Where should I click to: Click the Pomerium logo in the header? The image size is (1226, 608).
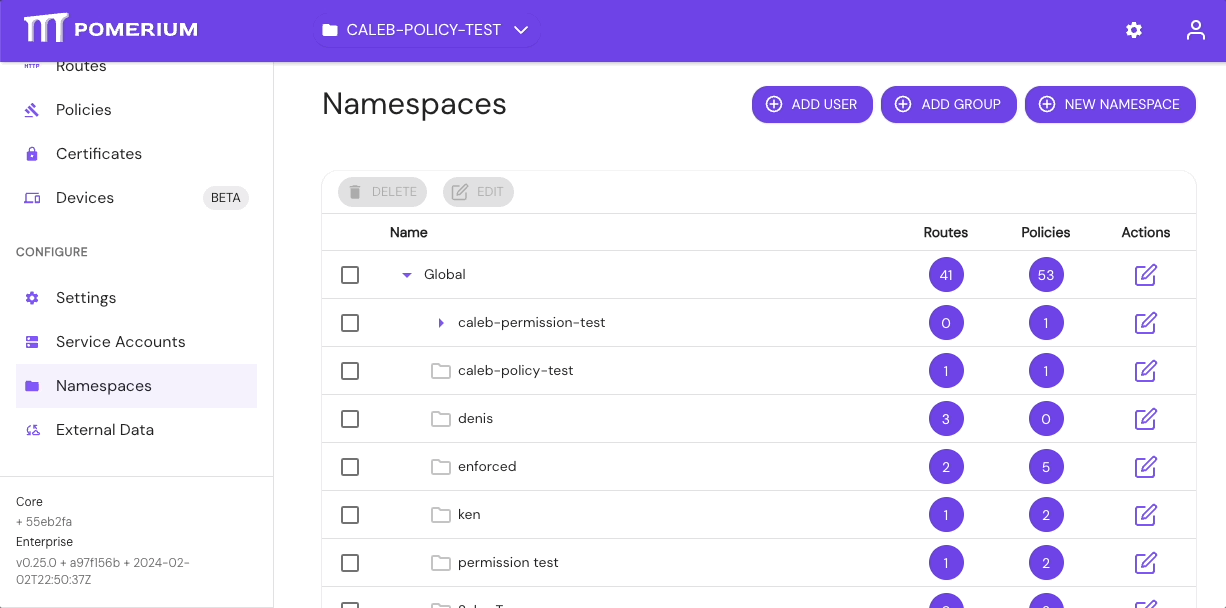[x=110, y=29]
